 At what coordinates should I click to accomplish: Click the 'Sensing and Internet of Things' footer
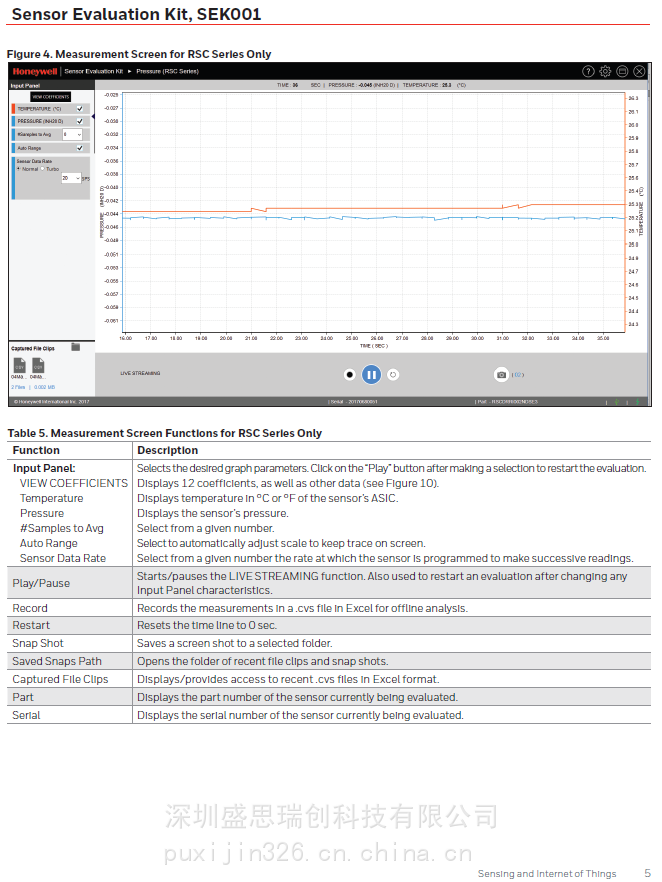tap(547, 873)
